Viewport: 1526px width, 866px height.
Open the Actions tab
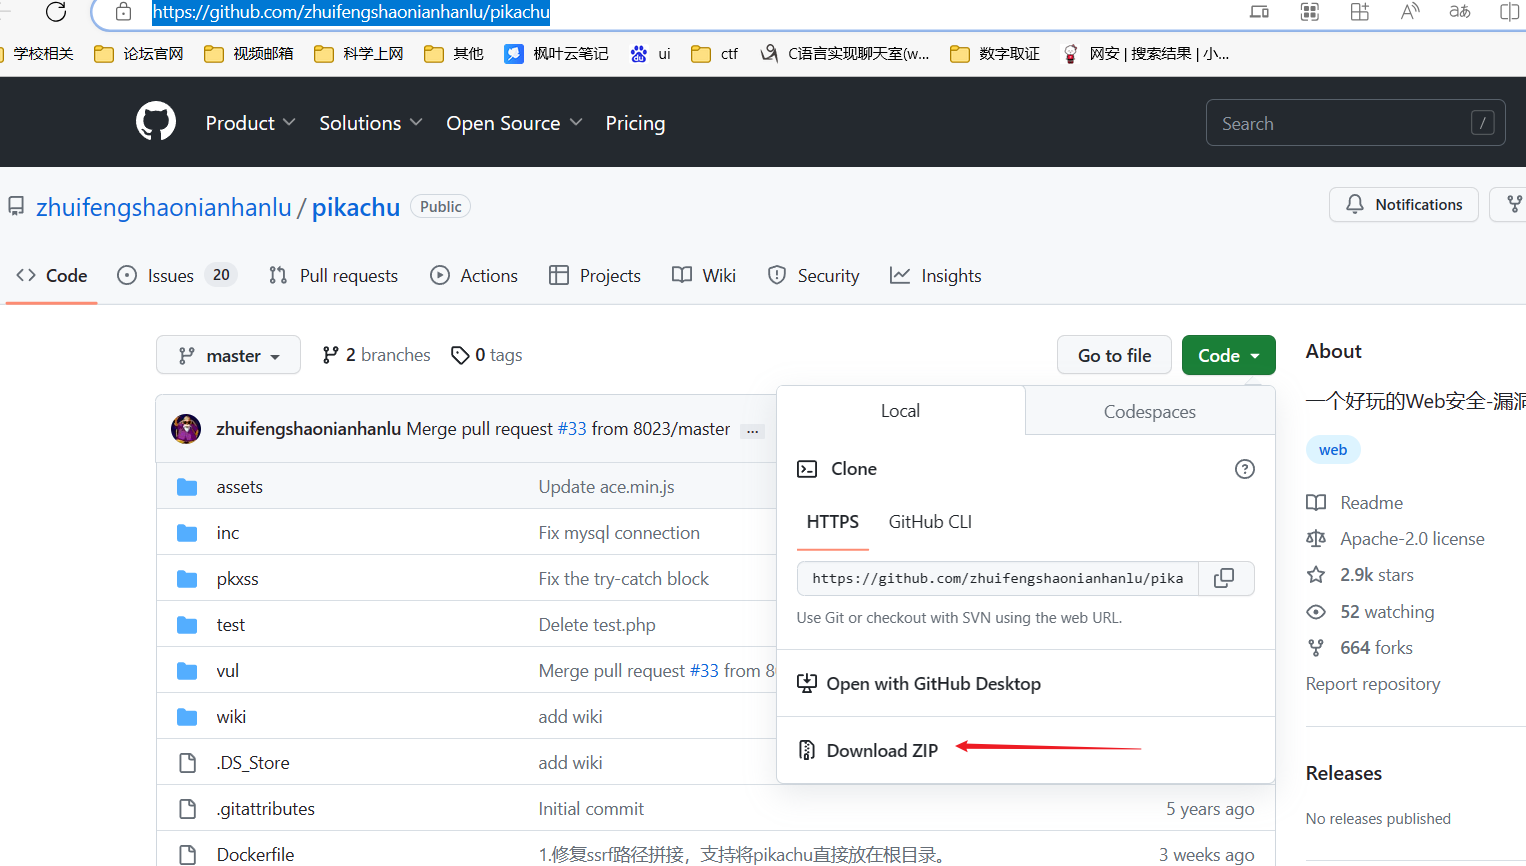click(x=474, y=276)
